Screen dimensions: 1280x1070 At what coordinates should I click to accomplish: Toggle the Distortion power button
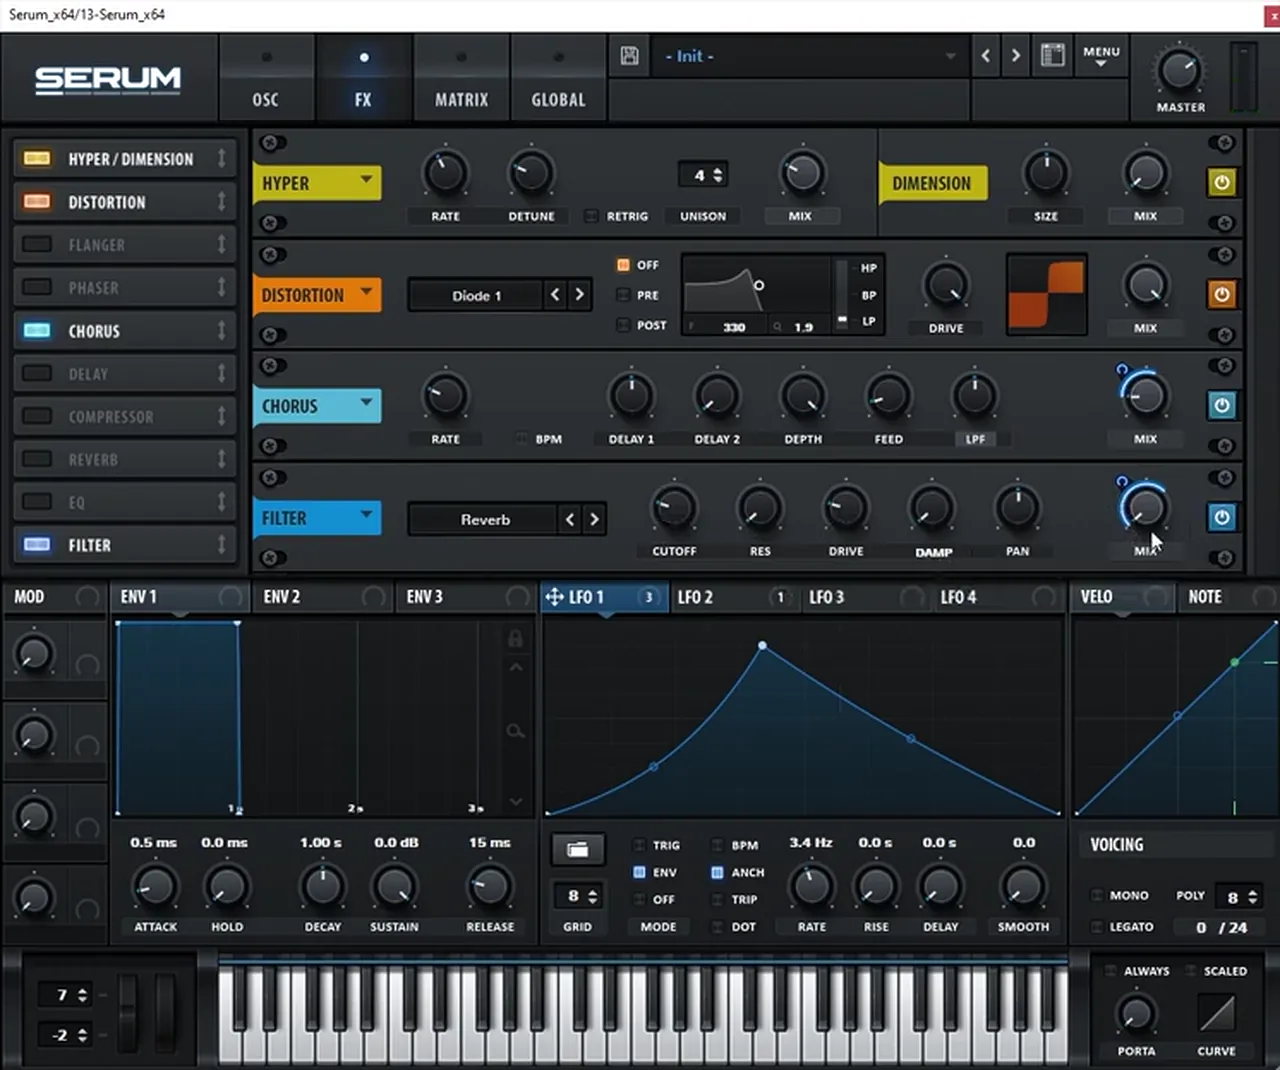click(x=1222, y=295)
